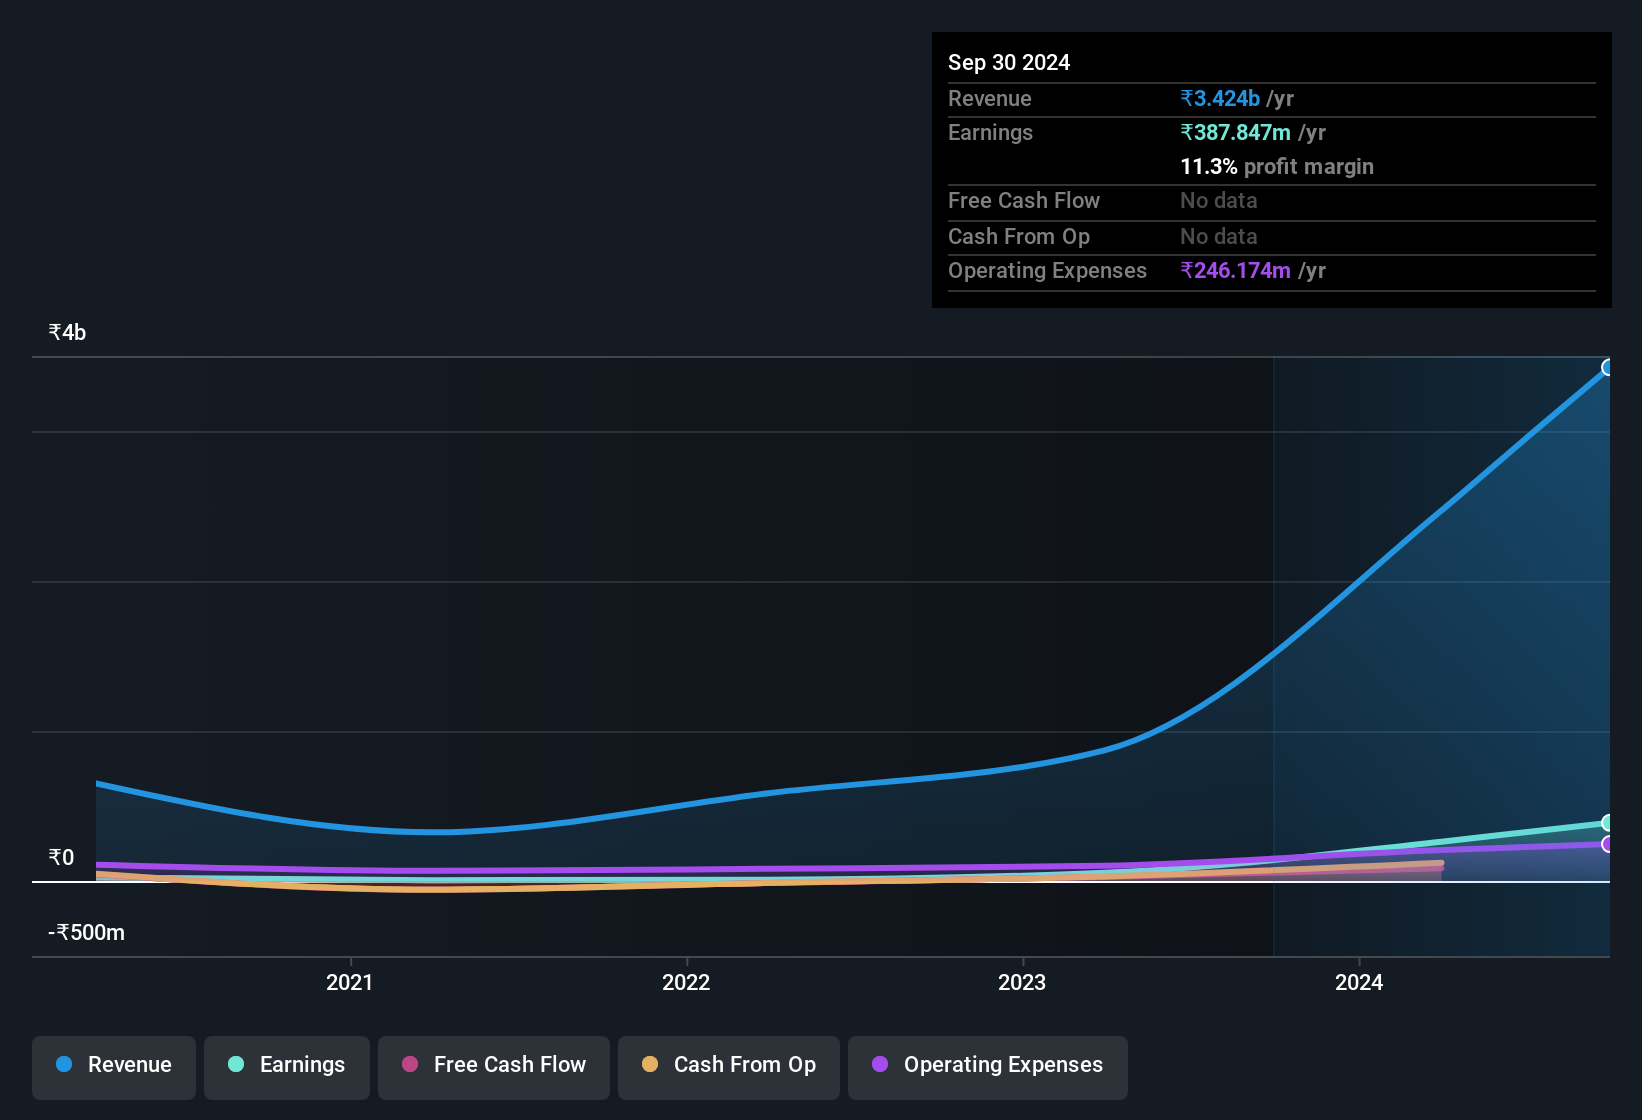The height and width of the screenshot is (1120, 1642).
Task: Click the ₹3.424b revenue value
Action: (1219, 98)
